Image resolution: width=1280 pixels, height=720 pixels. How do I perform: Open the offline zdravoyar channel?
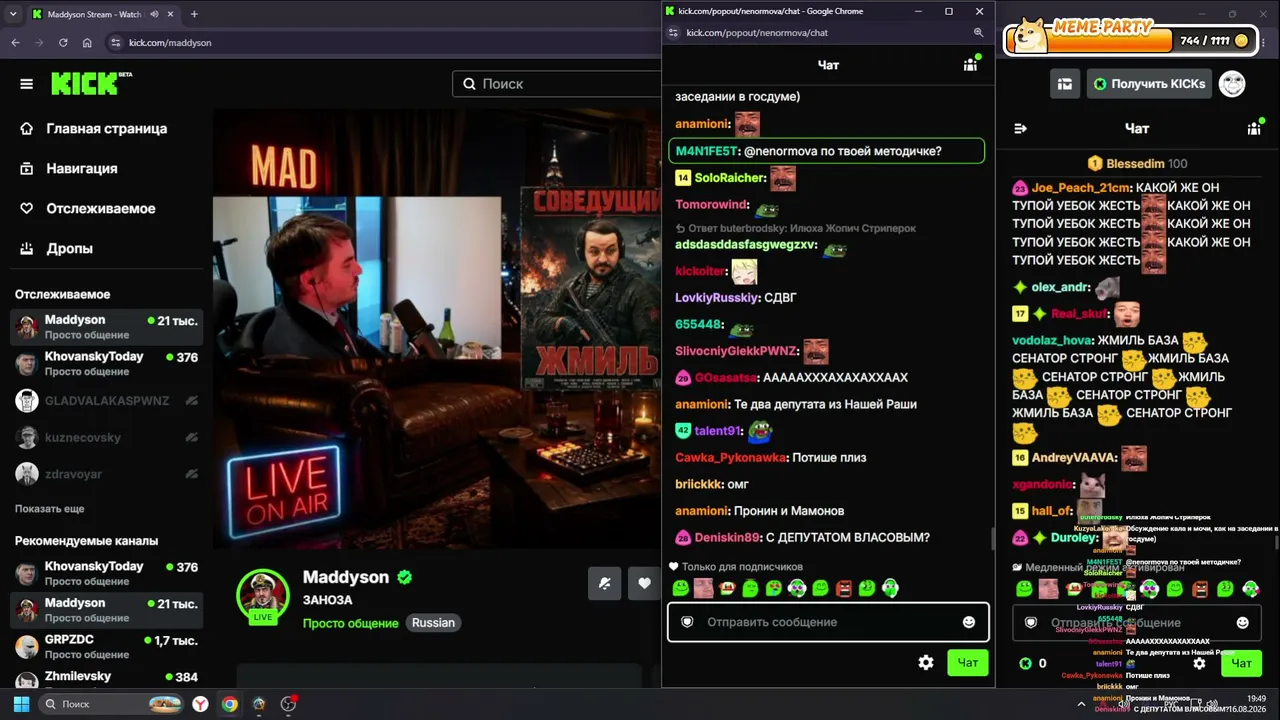(x=106, y=474)
